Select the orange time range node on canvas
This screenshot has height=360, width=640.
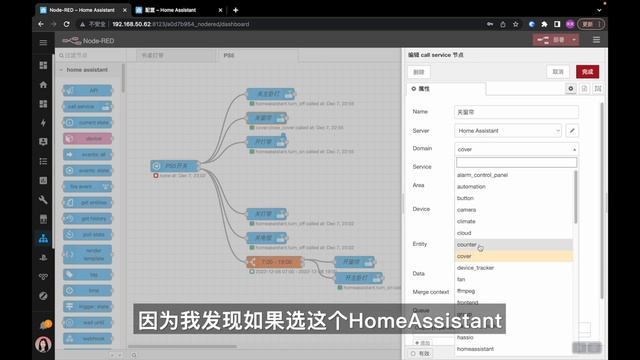point(275,262)
